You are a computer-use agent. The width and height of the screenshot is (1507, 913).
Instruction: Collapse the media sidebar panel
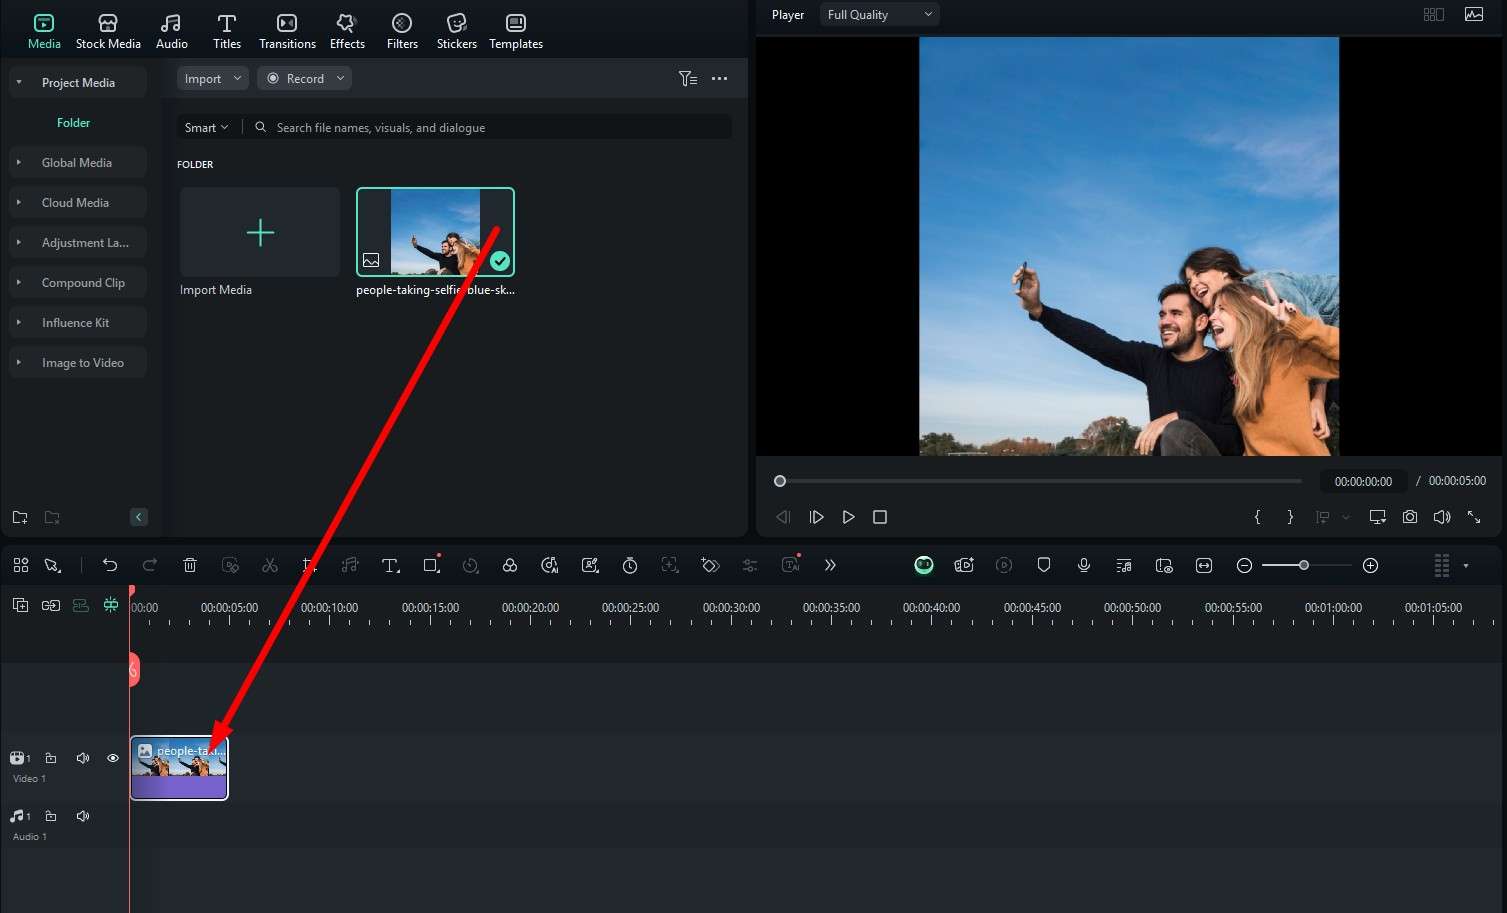tap(139, 517)
